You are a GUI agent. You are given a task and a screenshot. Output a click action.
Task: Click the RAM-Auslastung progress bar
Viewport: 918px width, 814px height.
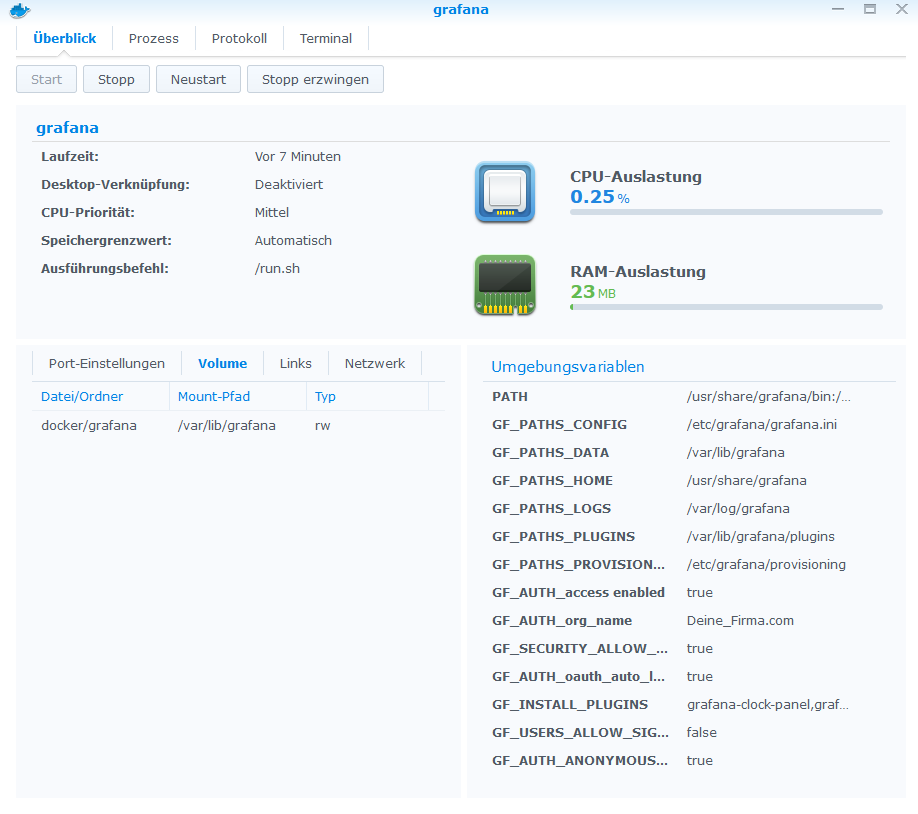click(x=726, y=307)
